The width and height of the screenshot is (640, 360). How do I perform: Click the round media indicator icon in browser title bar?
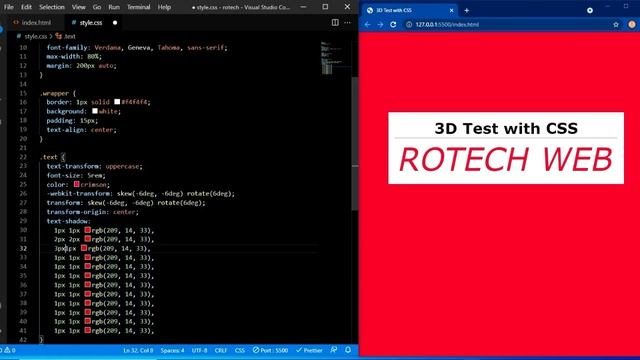point(590,10)
